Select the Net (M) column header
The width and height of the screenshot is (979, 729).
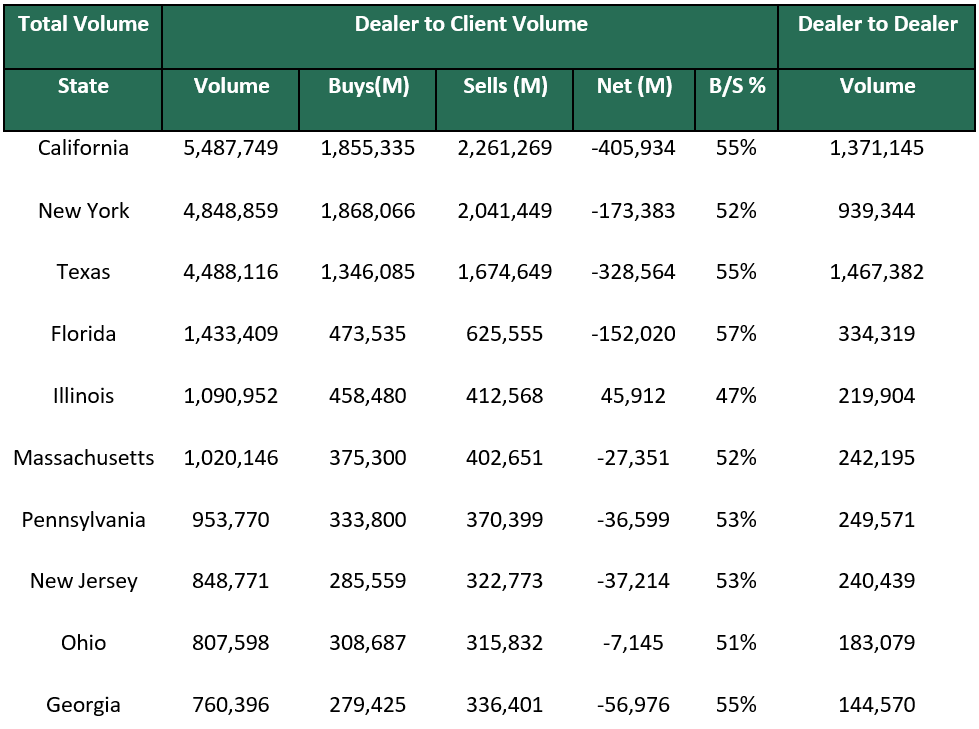pyautogui.click(x=634, y=100)
